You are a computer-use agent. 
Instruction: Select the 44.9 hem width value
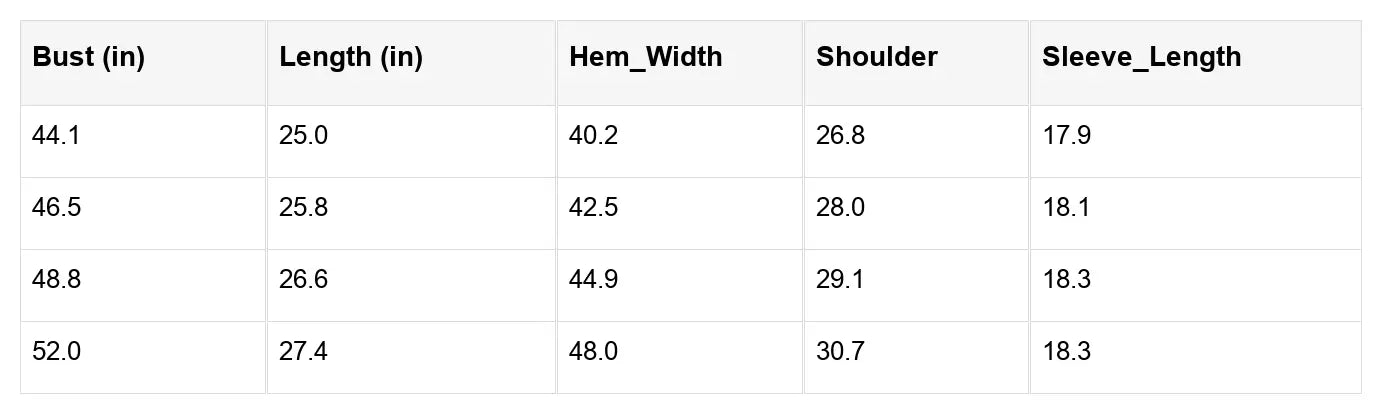pyautogui.click(x=593, y=280)
